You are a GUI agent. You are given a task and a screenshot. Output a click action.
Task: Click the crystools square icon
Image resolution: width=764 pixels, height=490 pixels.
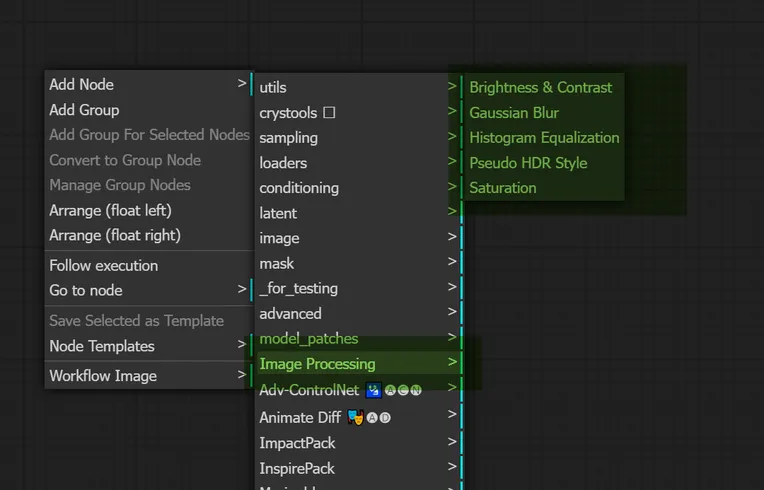coord(329,113)
